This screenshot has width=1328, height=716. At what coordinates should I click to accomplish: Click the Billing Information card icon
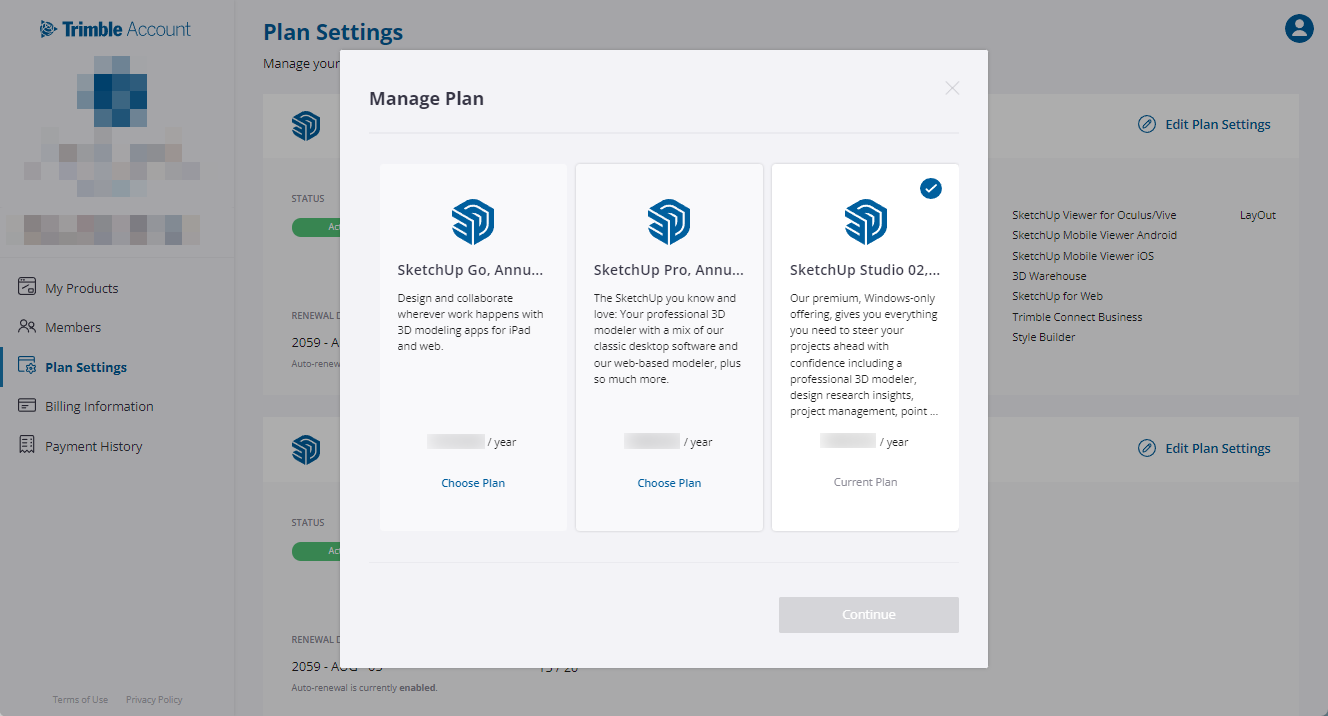click(27, 405)
